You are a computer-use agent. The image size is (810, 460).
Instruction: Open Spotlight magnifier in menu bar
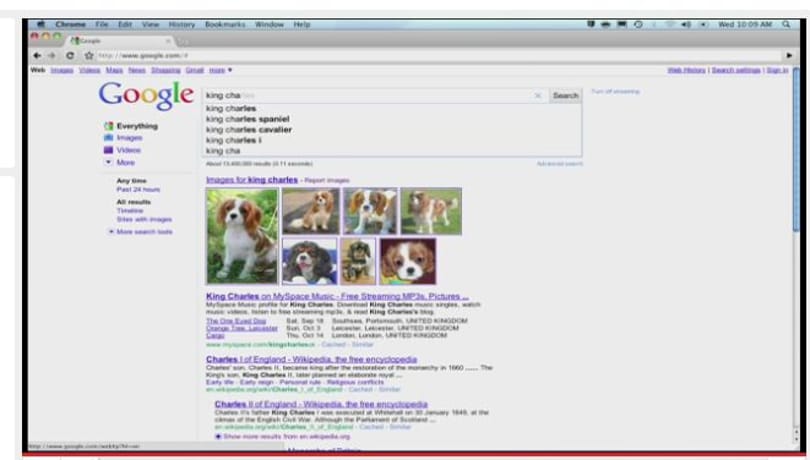(x=786, y=24)
